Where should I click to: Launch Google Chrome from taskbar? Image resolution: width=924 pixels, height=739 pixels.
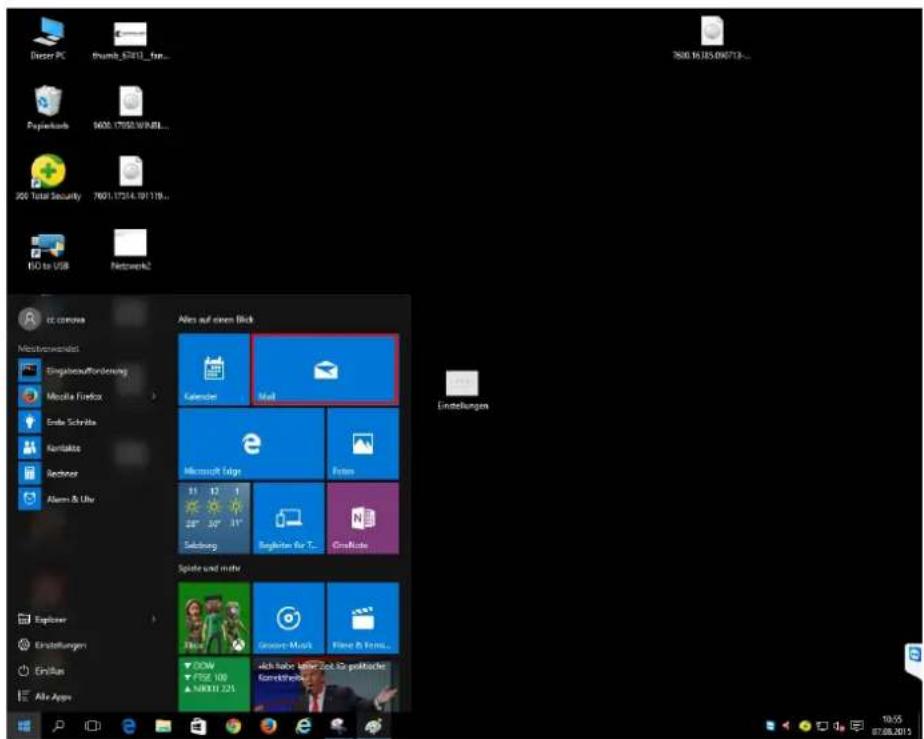(233, 726)
